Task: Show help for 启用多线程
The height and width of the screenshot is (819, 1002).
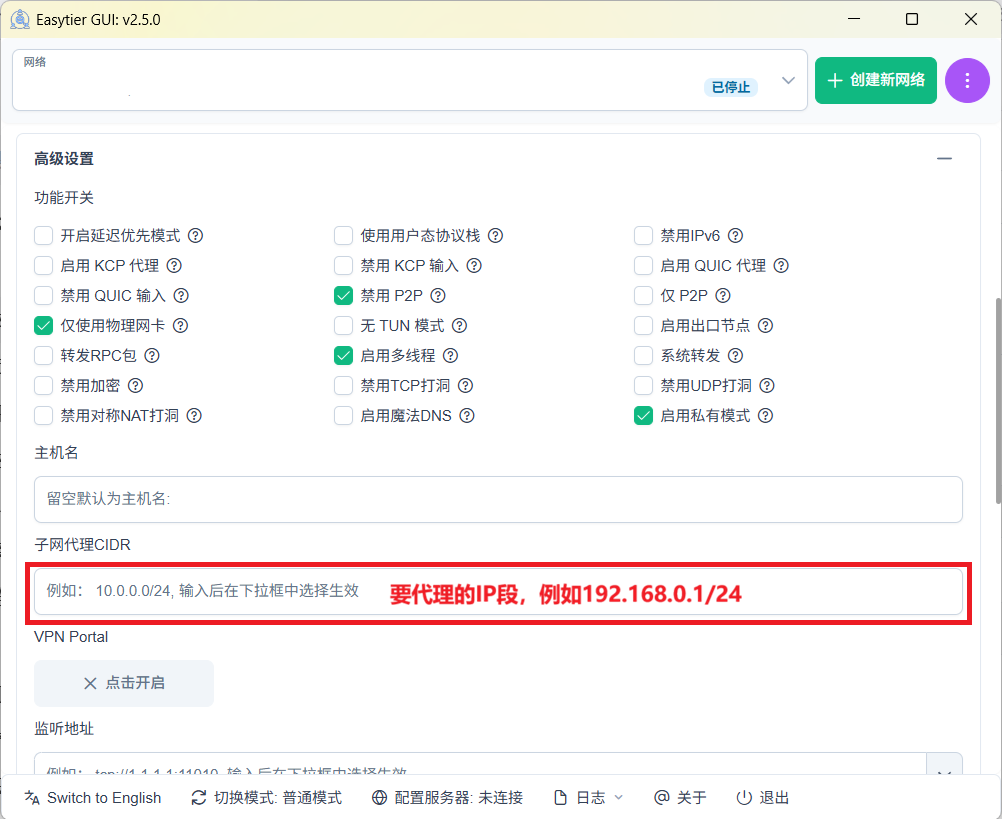Action: pyautogui.click(x=451, y=356)
